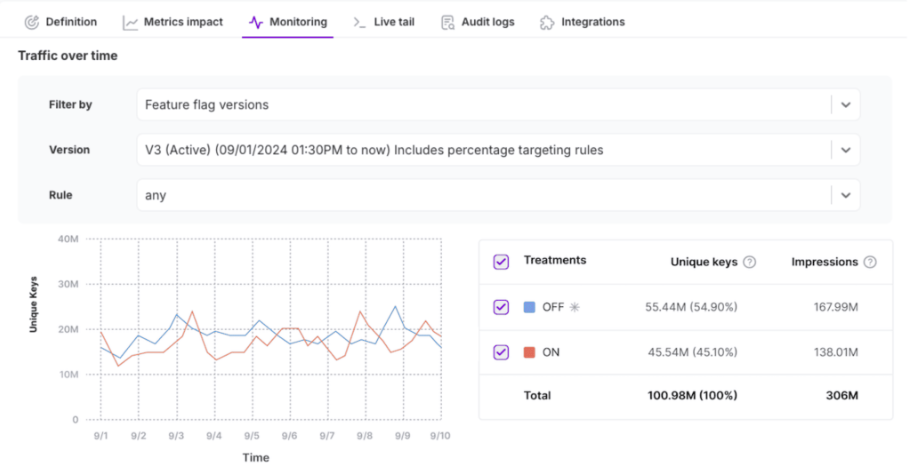Click the blue OFF treatment color swatch
This screenshot has width=912, height=470.
pos(530,307)
